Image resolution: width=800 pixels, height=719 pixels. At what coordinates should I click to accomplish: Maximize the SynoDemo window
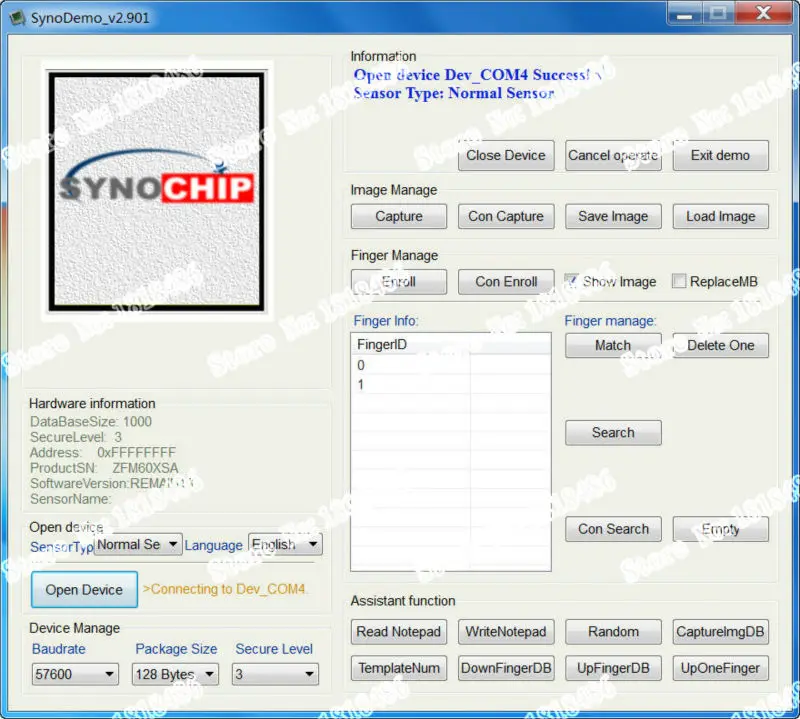tap(718, 14)
